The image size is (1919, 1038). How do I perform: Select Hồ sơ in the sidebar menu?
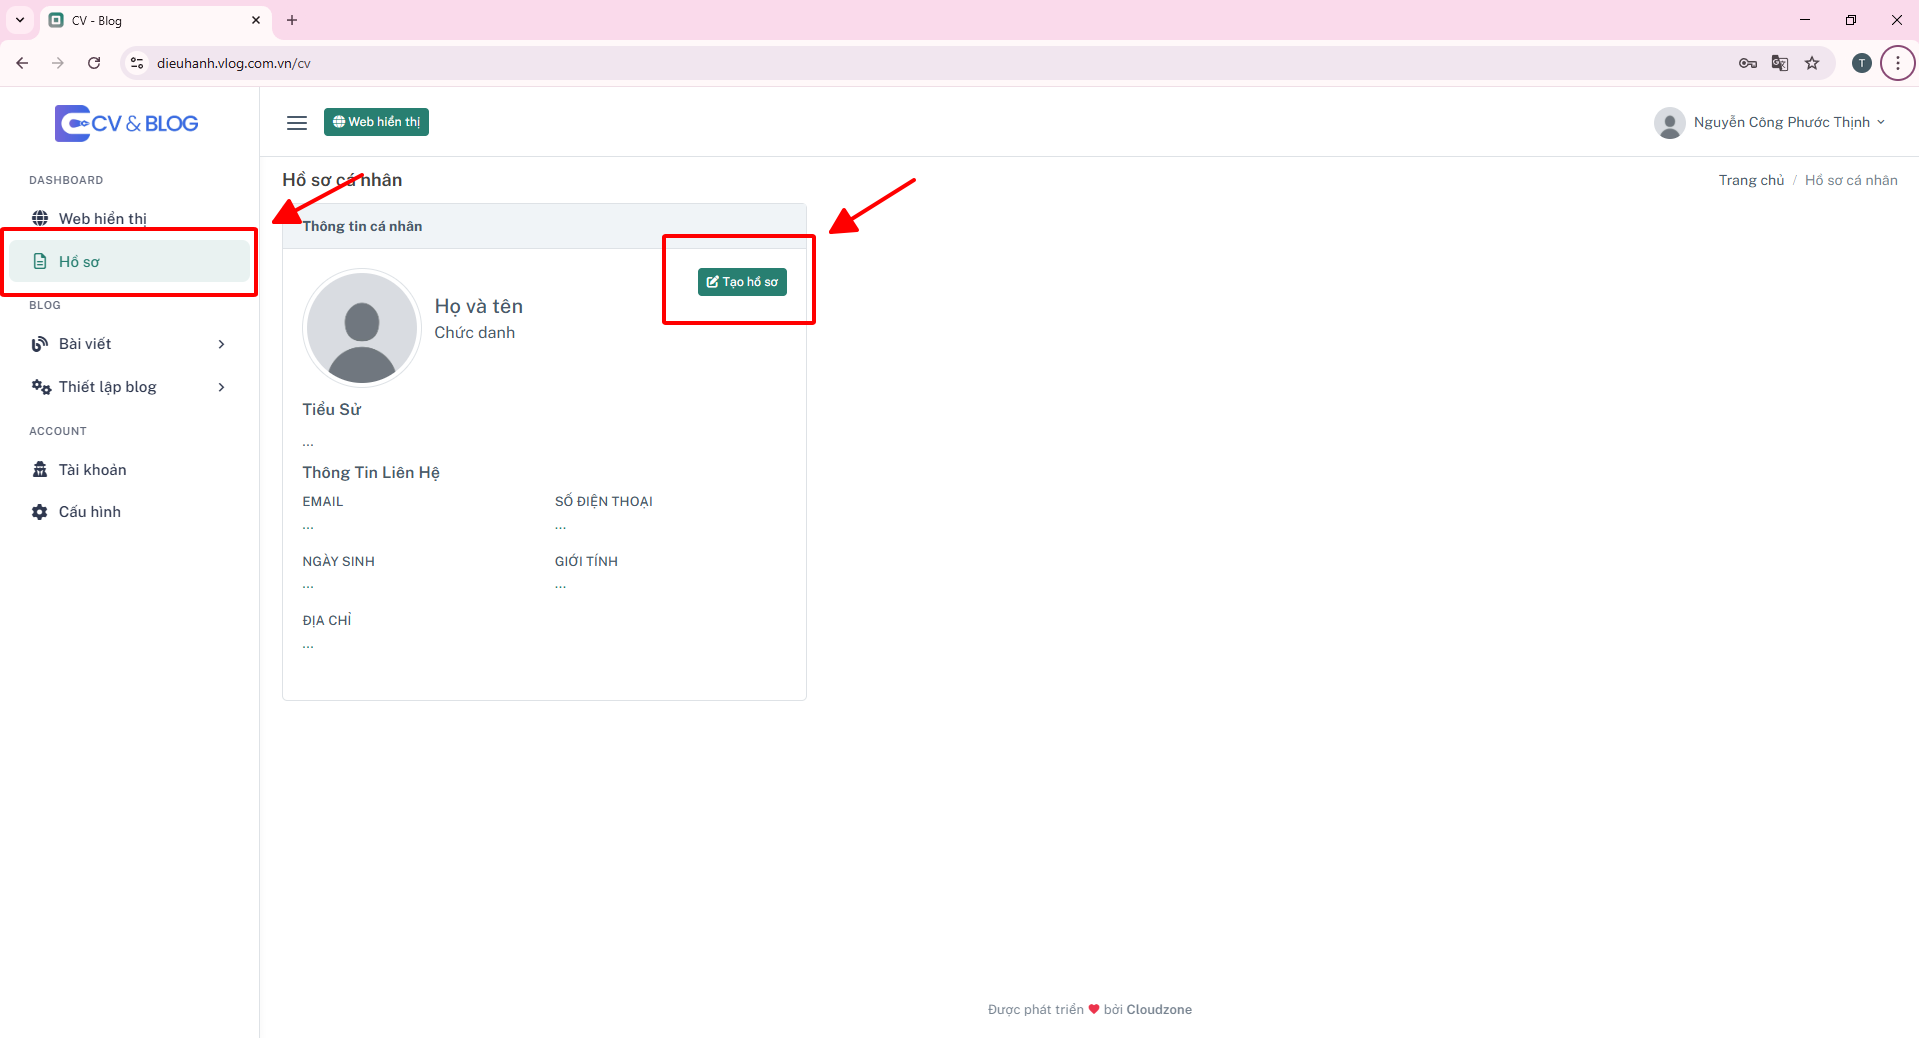[x=129, y=261]
